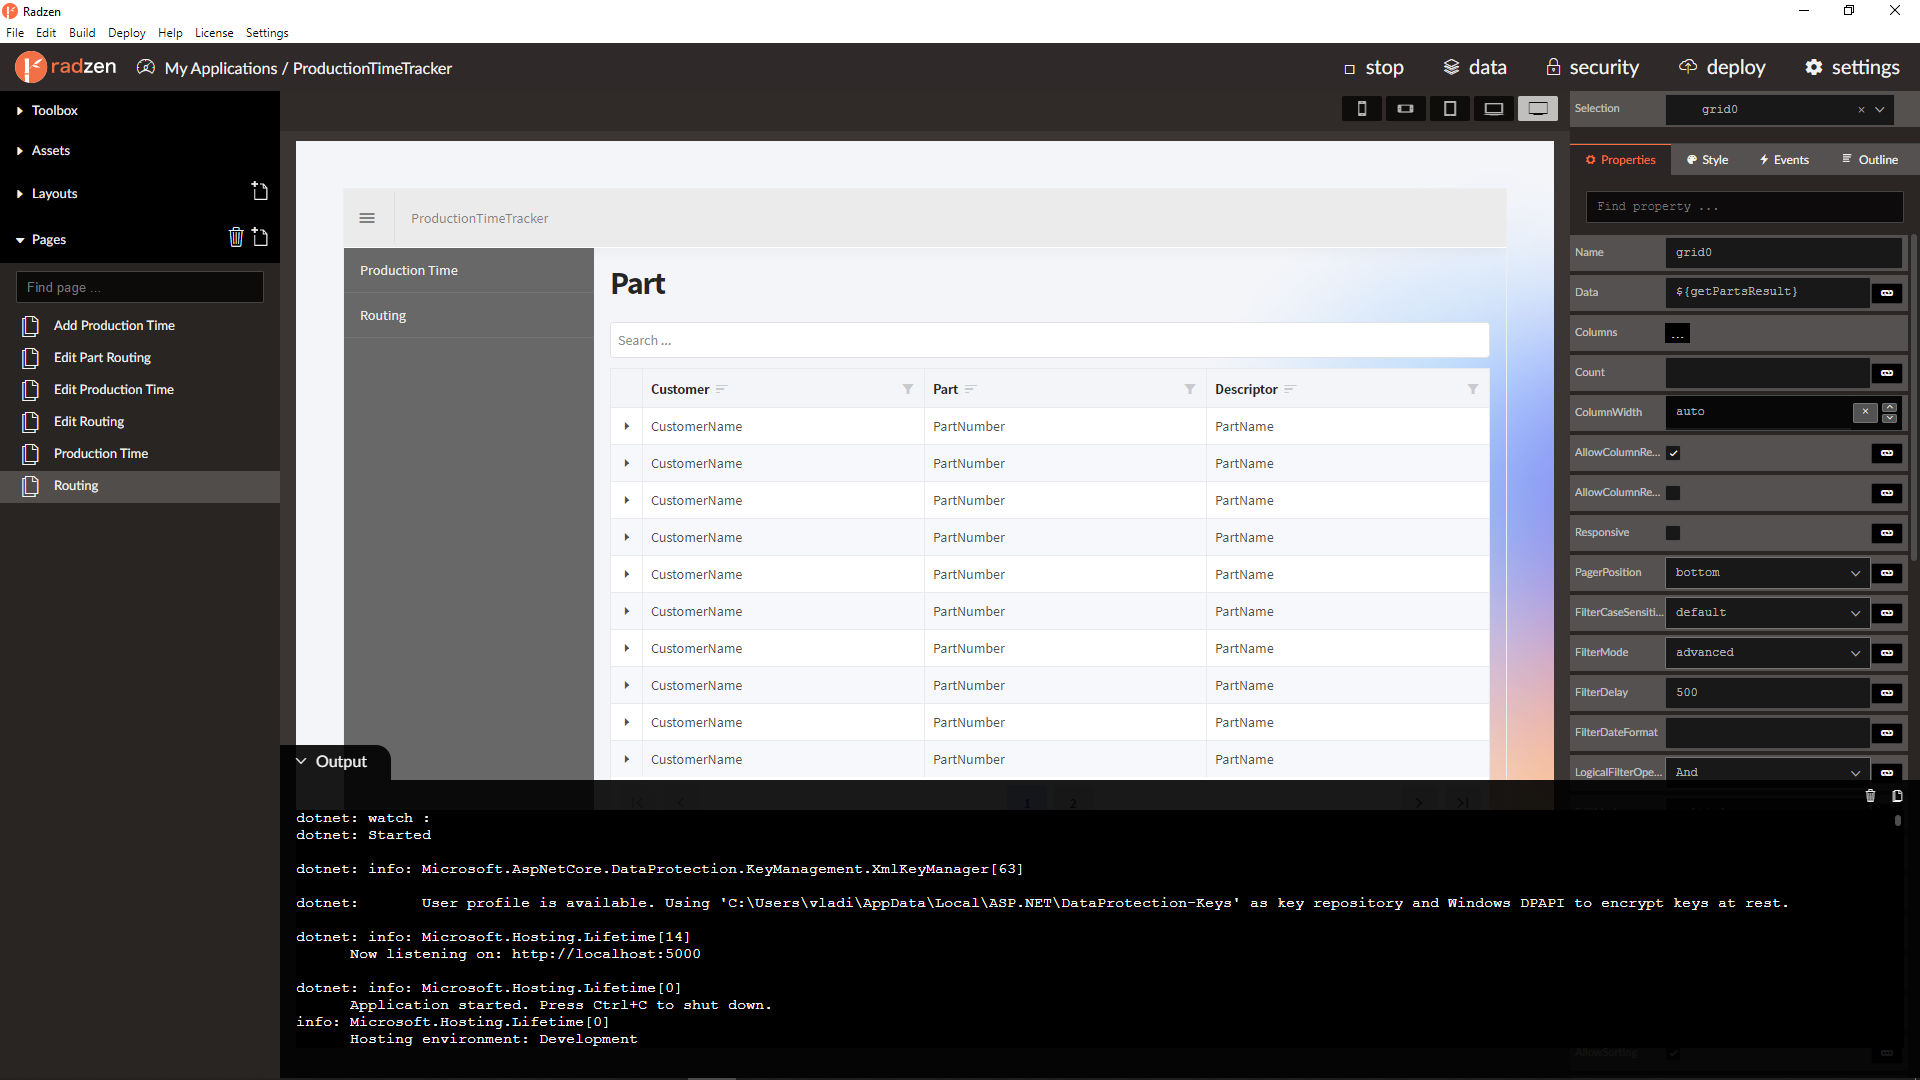Image resolution: width=1920 pixels, height=1080 pixels.
Task: Open the settings section
Action: tap(1852, 67)
